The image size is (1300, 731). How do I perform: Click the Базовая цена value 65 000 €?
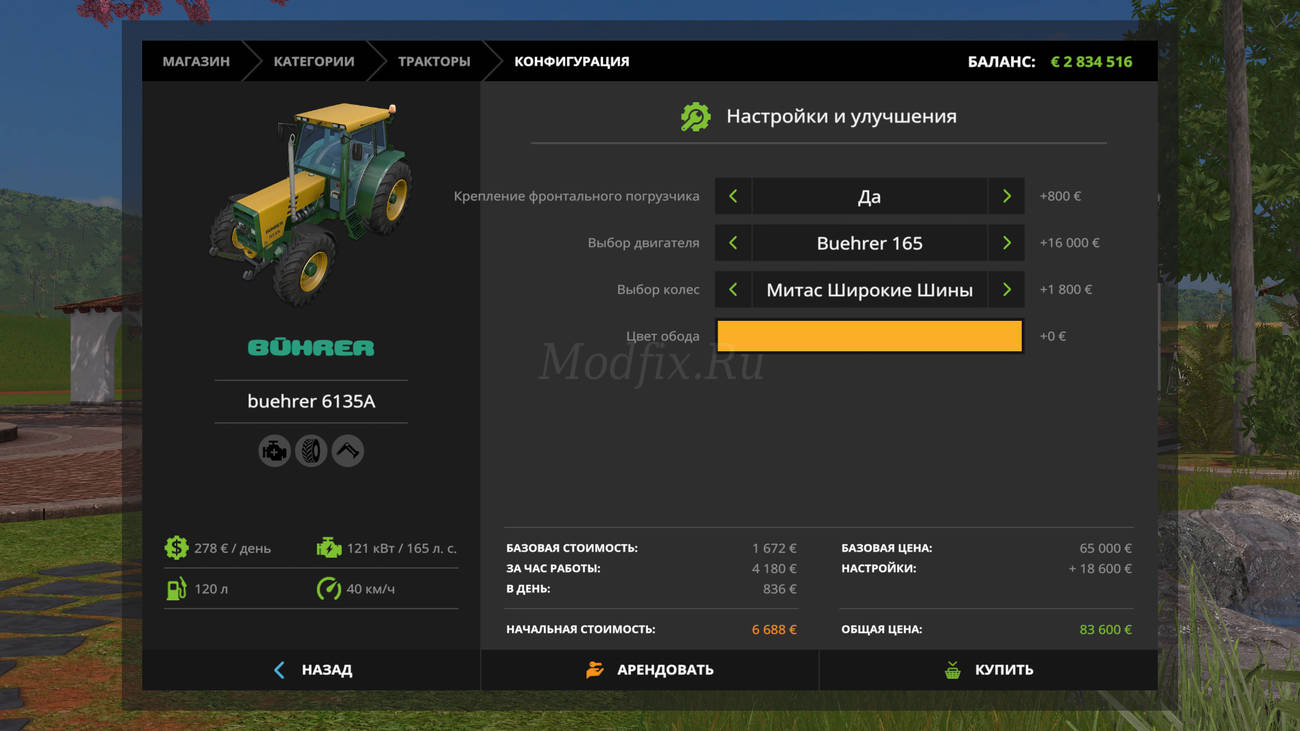click(x=1105, y=548)
